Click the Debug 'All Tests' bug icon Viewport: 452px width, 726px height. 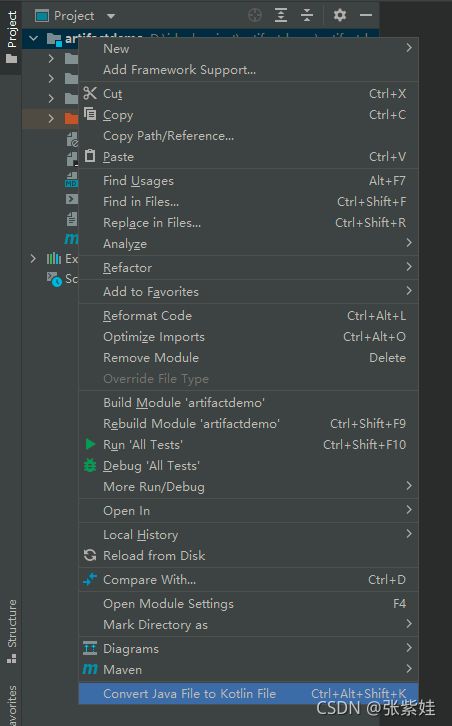90,465
